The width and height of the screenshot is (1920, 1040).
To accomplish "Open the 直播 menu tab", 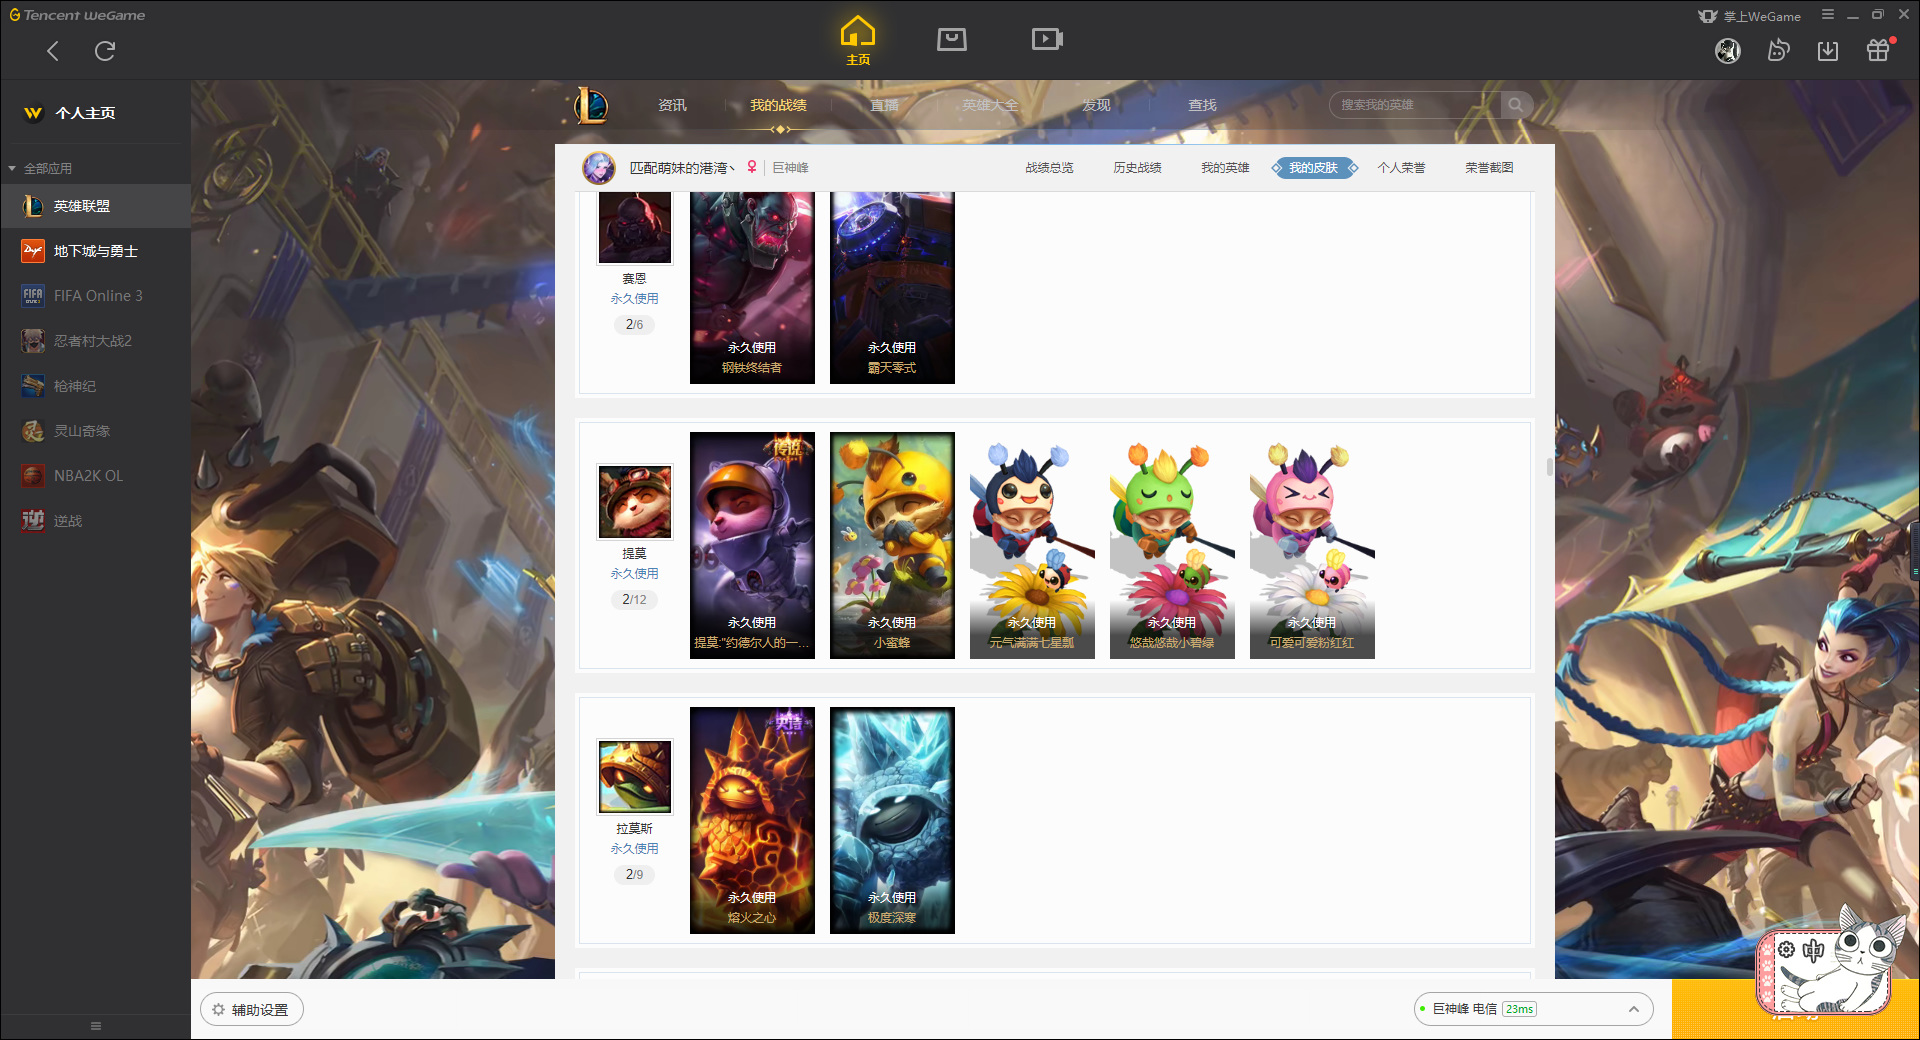I will pyautogui.click(x=884, y=105).
